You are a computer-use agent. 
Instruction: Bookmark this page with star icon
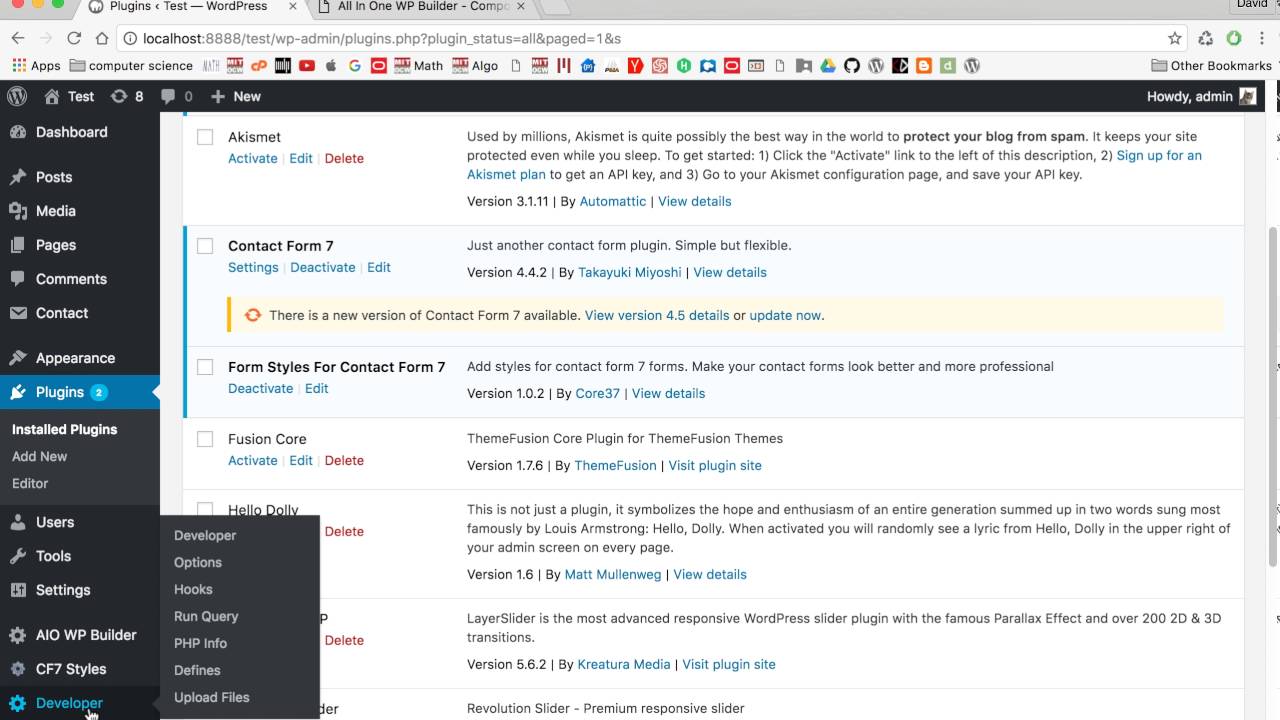(1175, 38)
